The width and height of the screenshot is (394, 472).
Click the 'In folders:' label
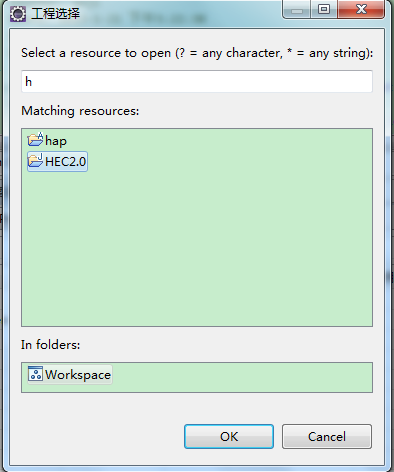tap(50, 345)
